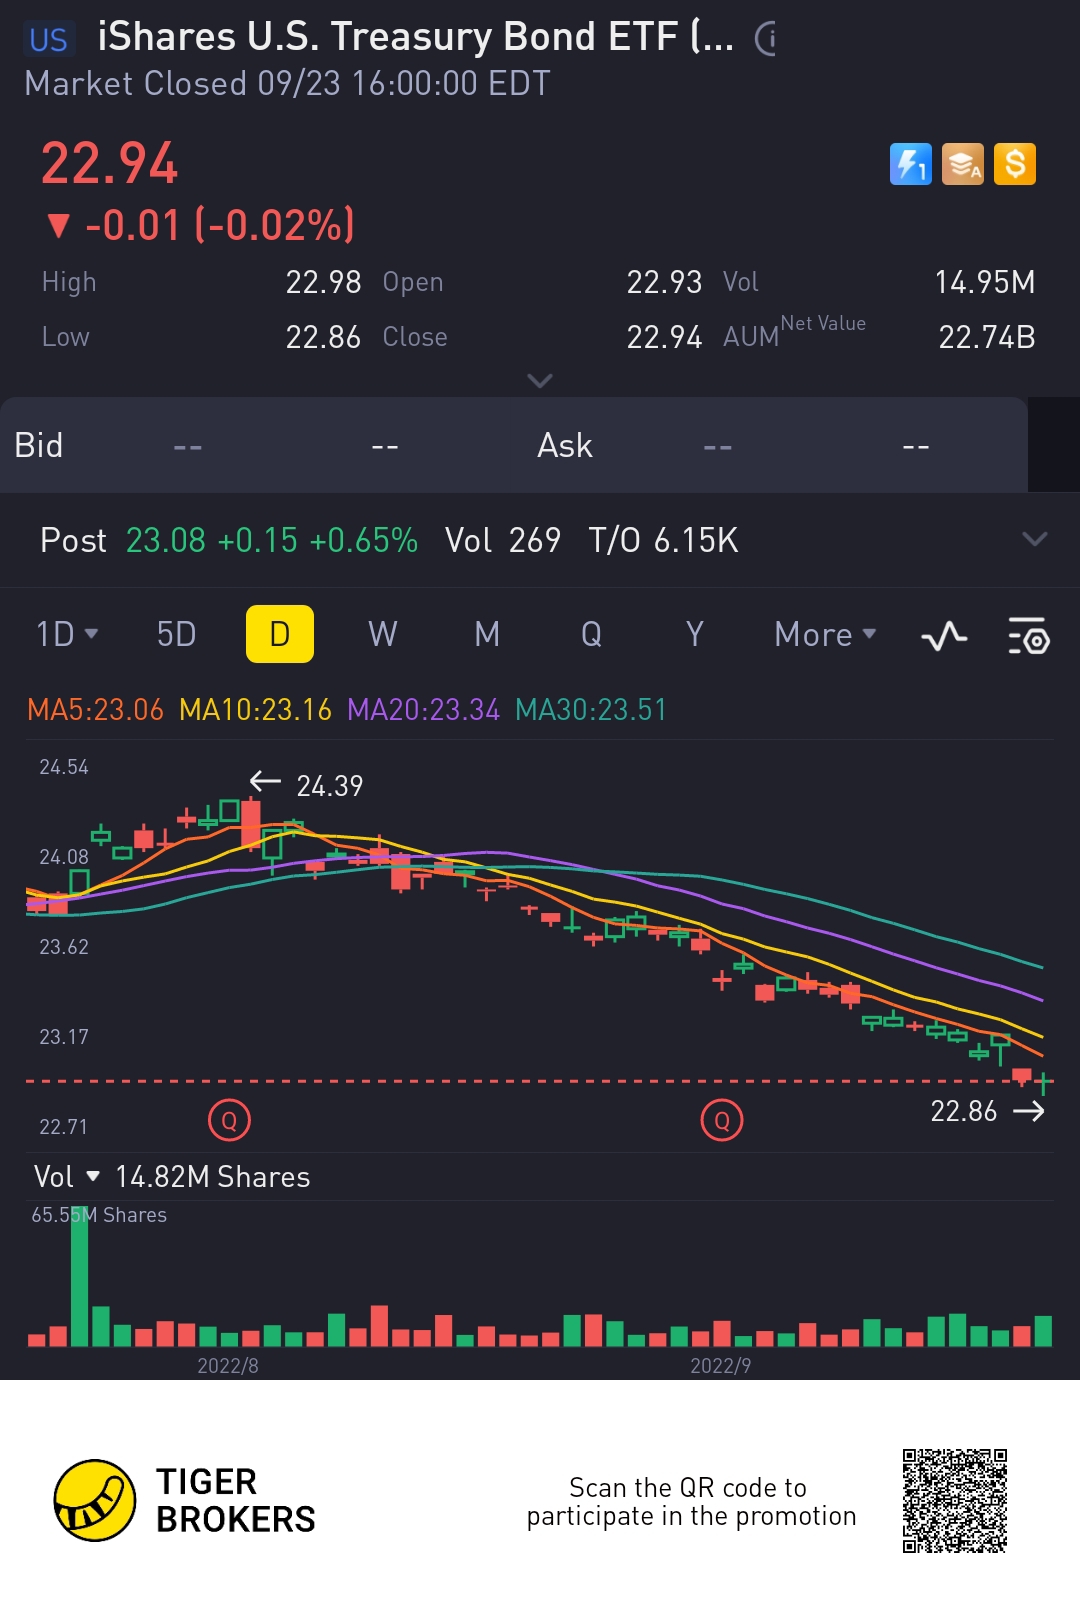Tap the Vol value 14.95M
This screenshot has height=1622, width=1080.
pos(985,282)
